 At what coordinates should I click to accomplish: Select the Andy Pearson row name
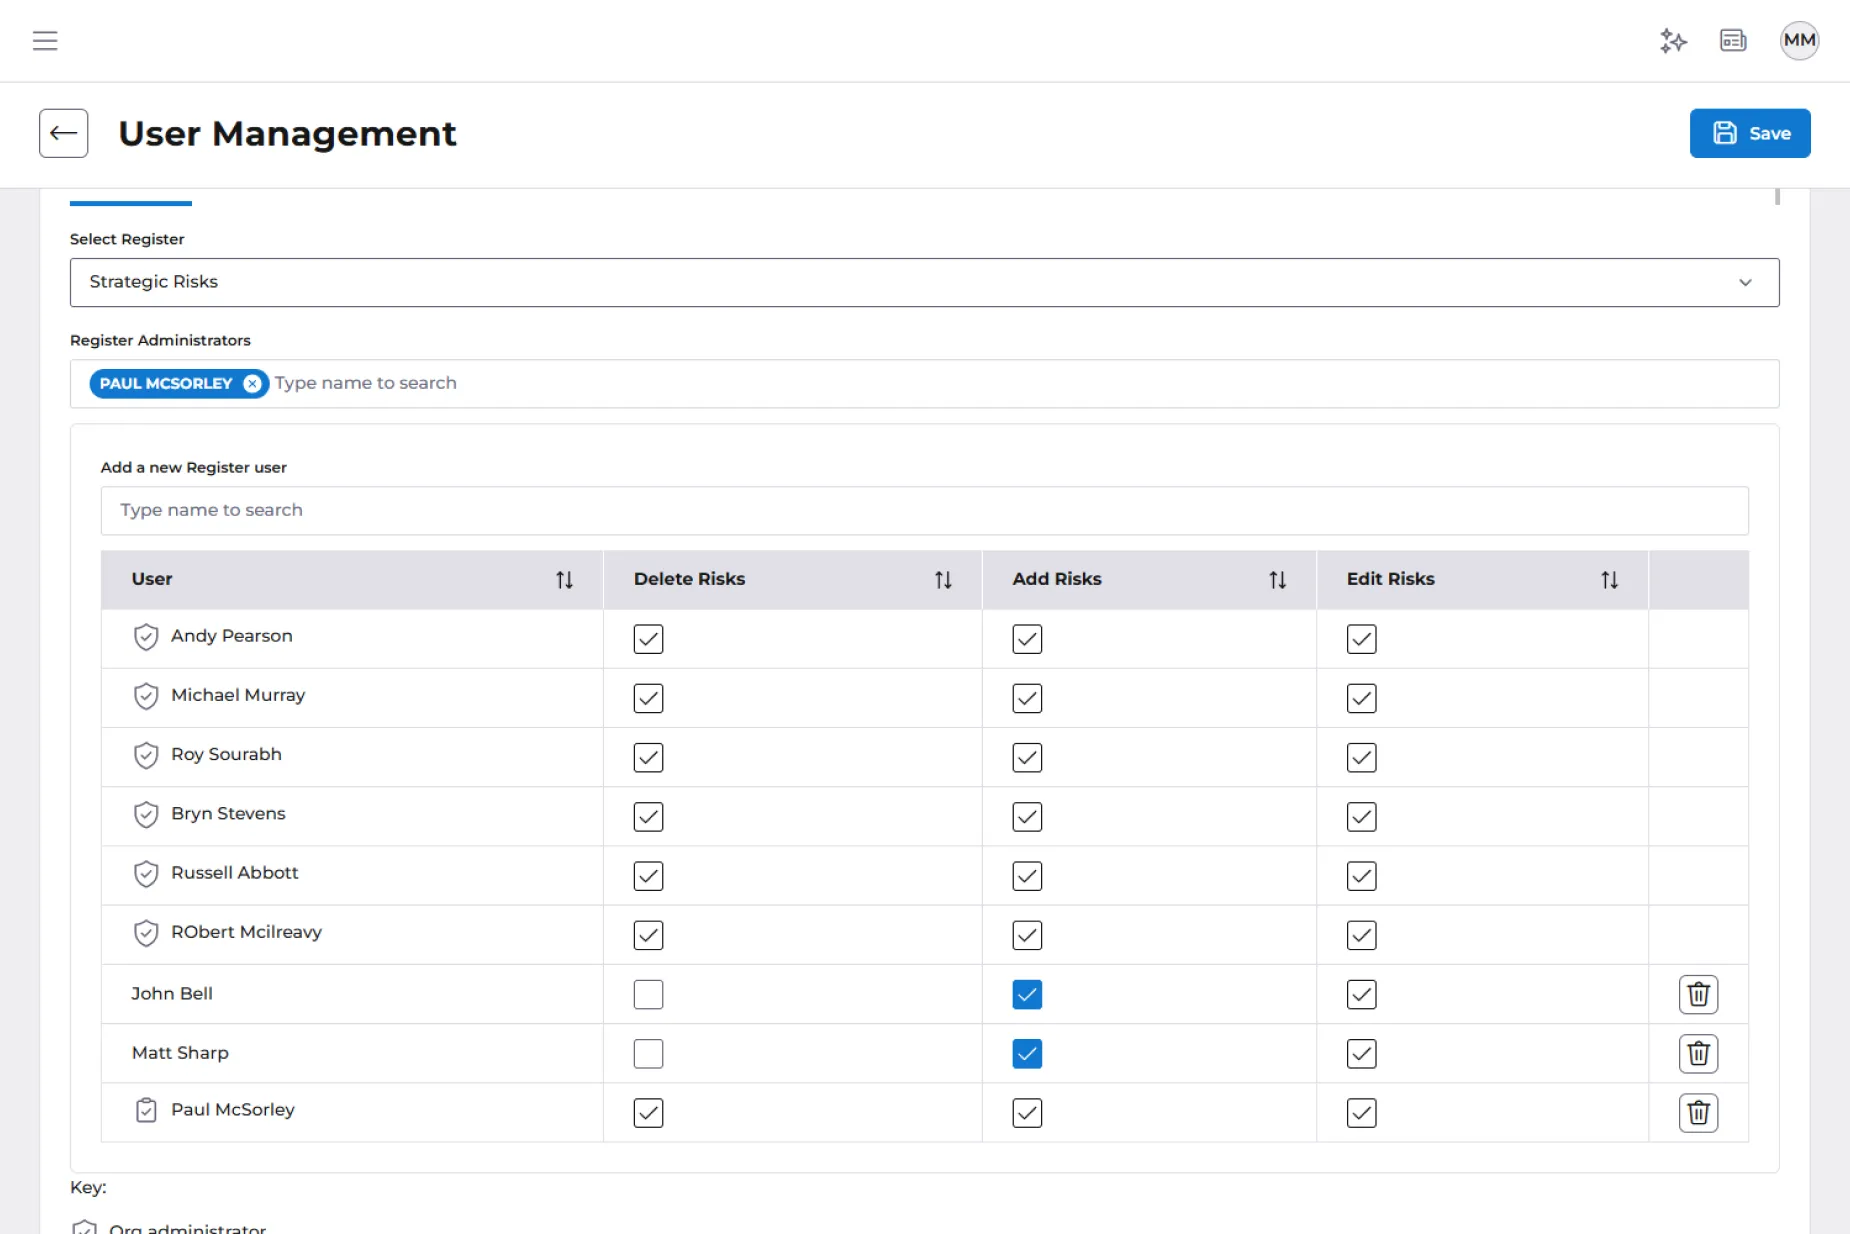coord(232,636)
